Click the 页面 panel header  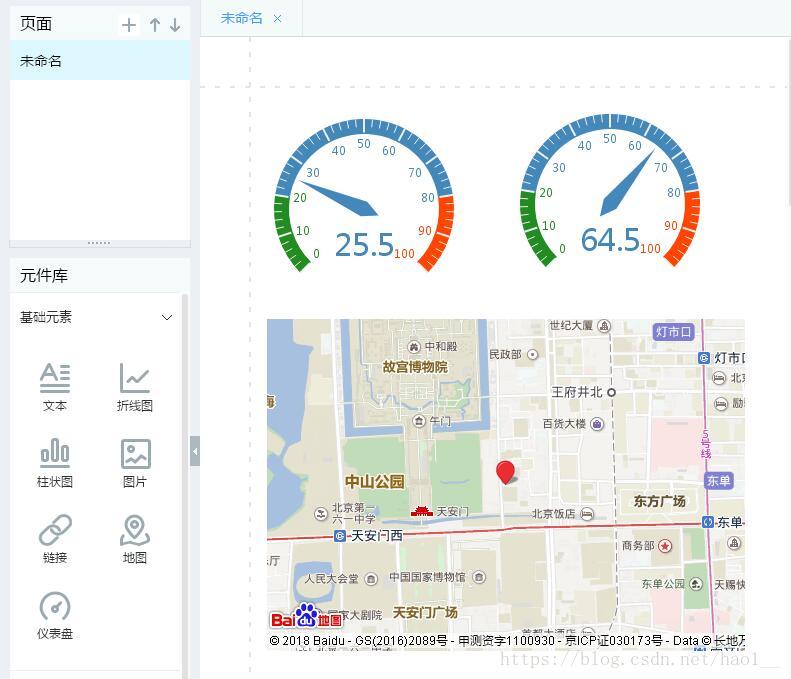pyautogui.click(x=100, y=24)
